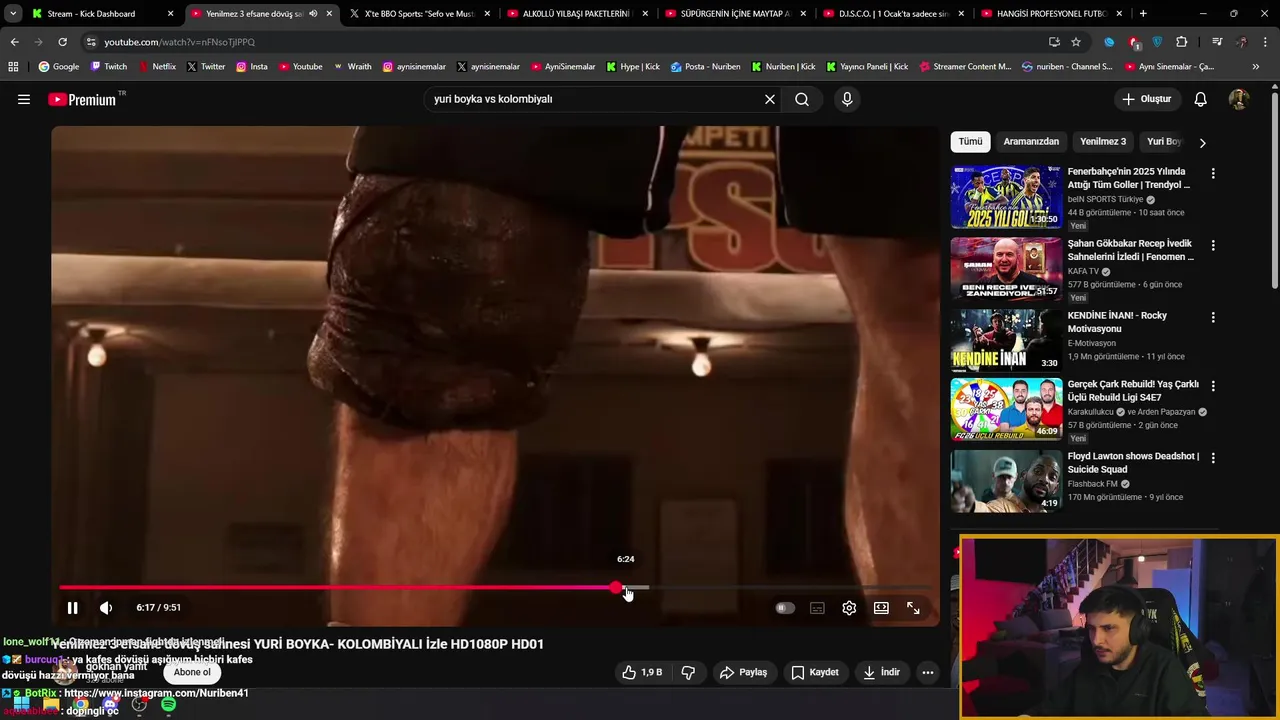This screenshot has height=720, width=1280.
Task: Turn on subtitles in the video player
Action: tap(817, 608)
